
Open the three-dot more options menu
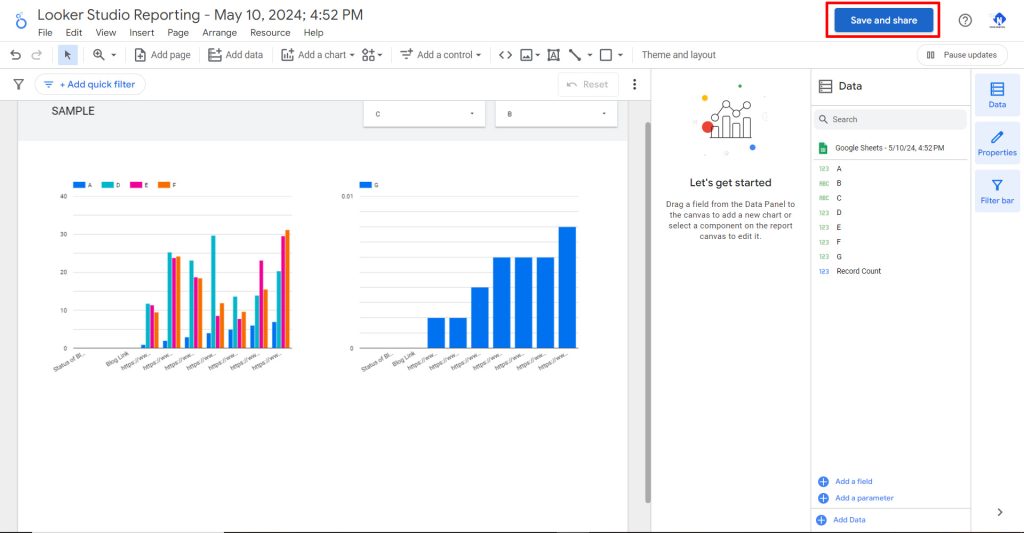634,85
